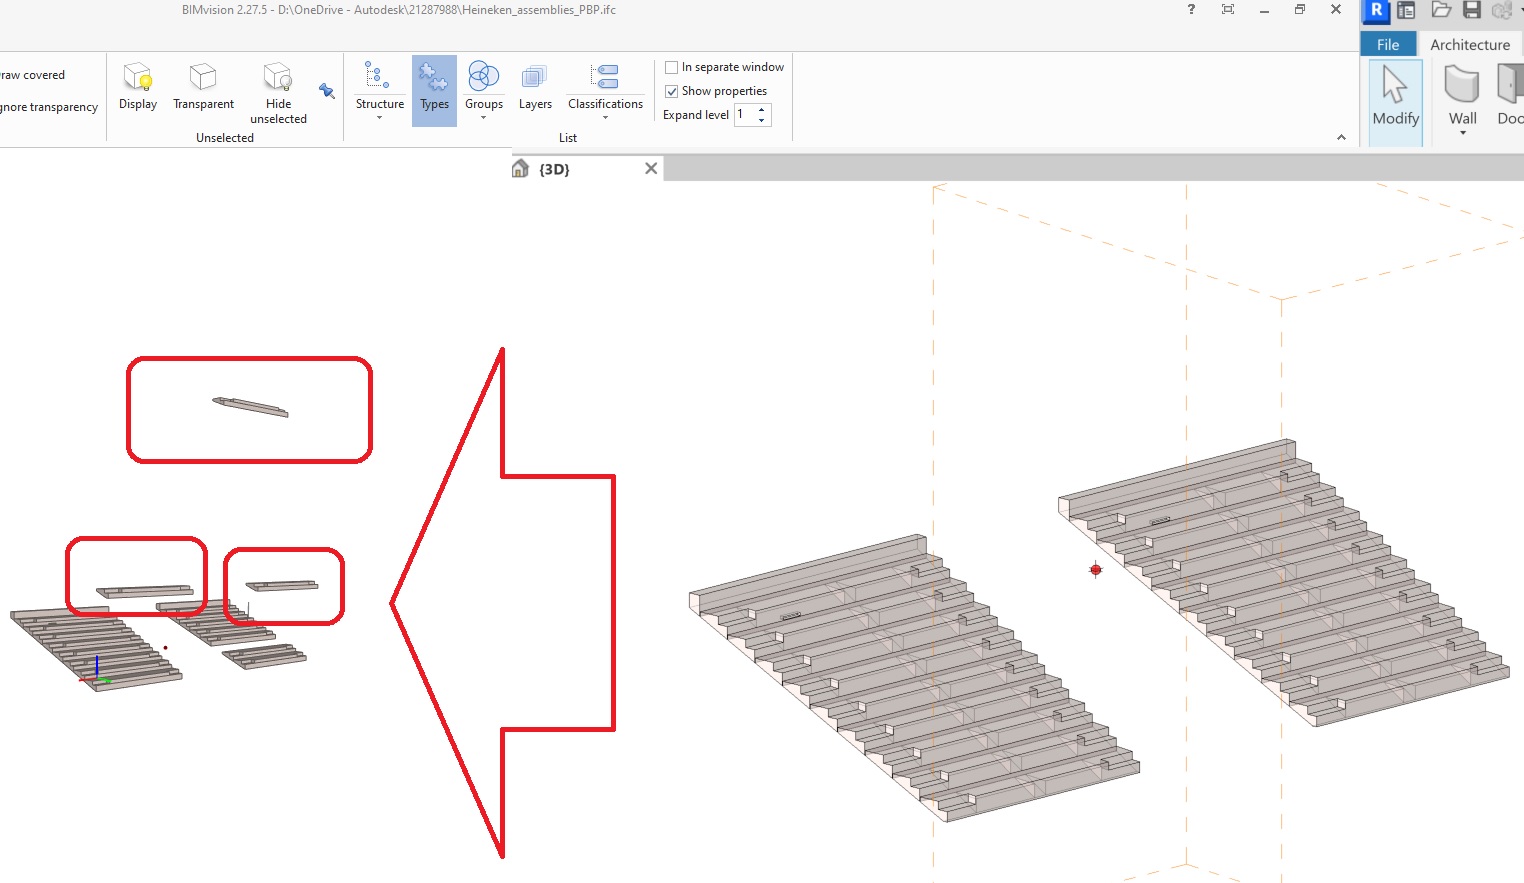This screenshot has height=883, width=1524.
Task: Open the Classifications panel
Action: pyautogui.click(x=605, y=90)
